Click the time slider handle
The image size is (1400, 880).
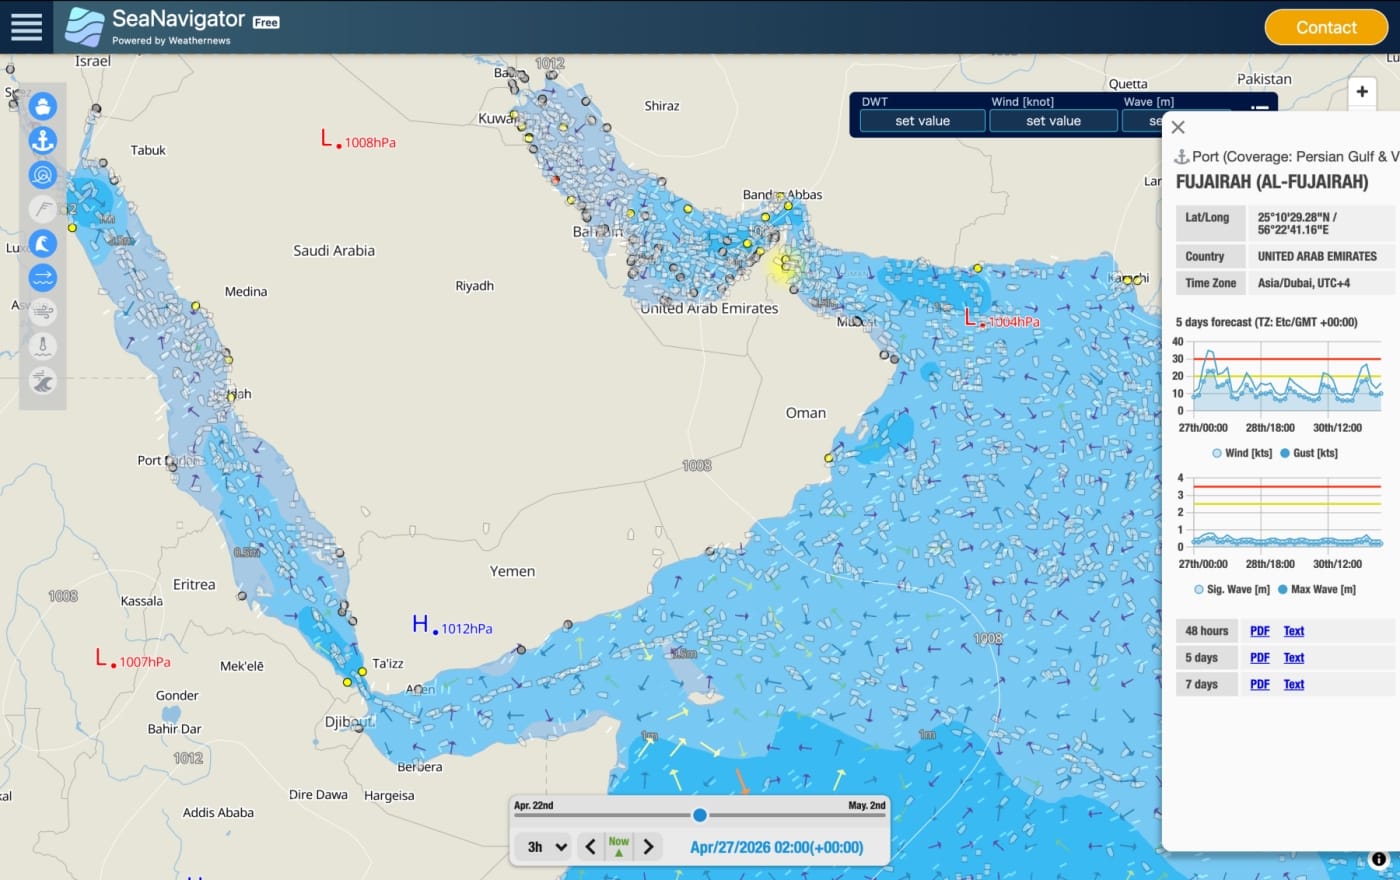pos(700,815)
